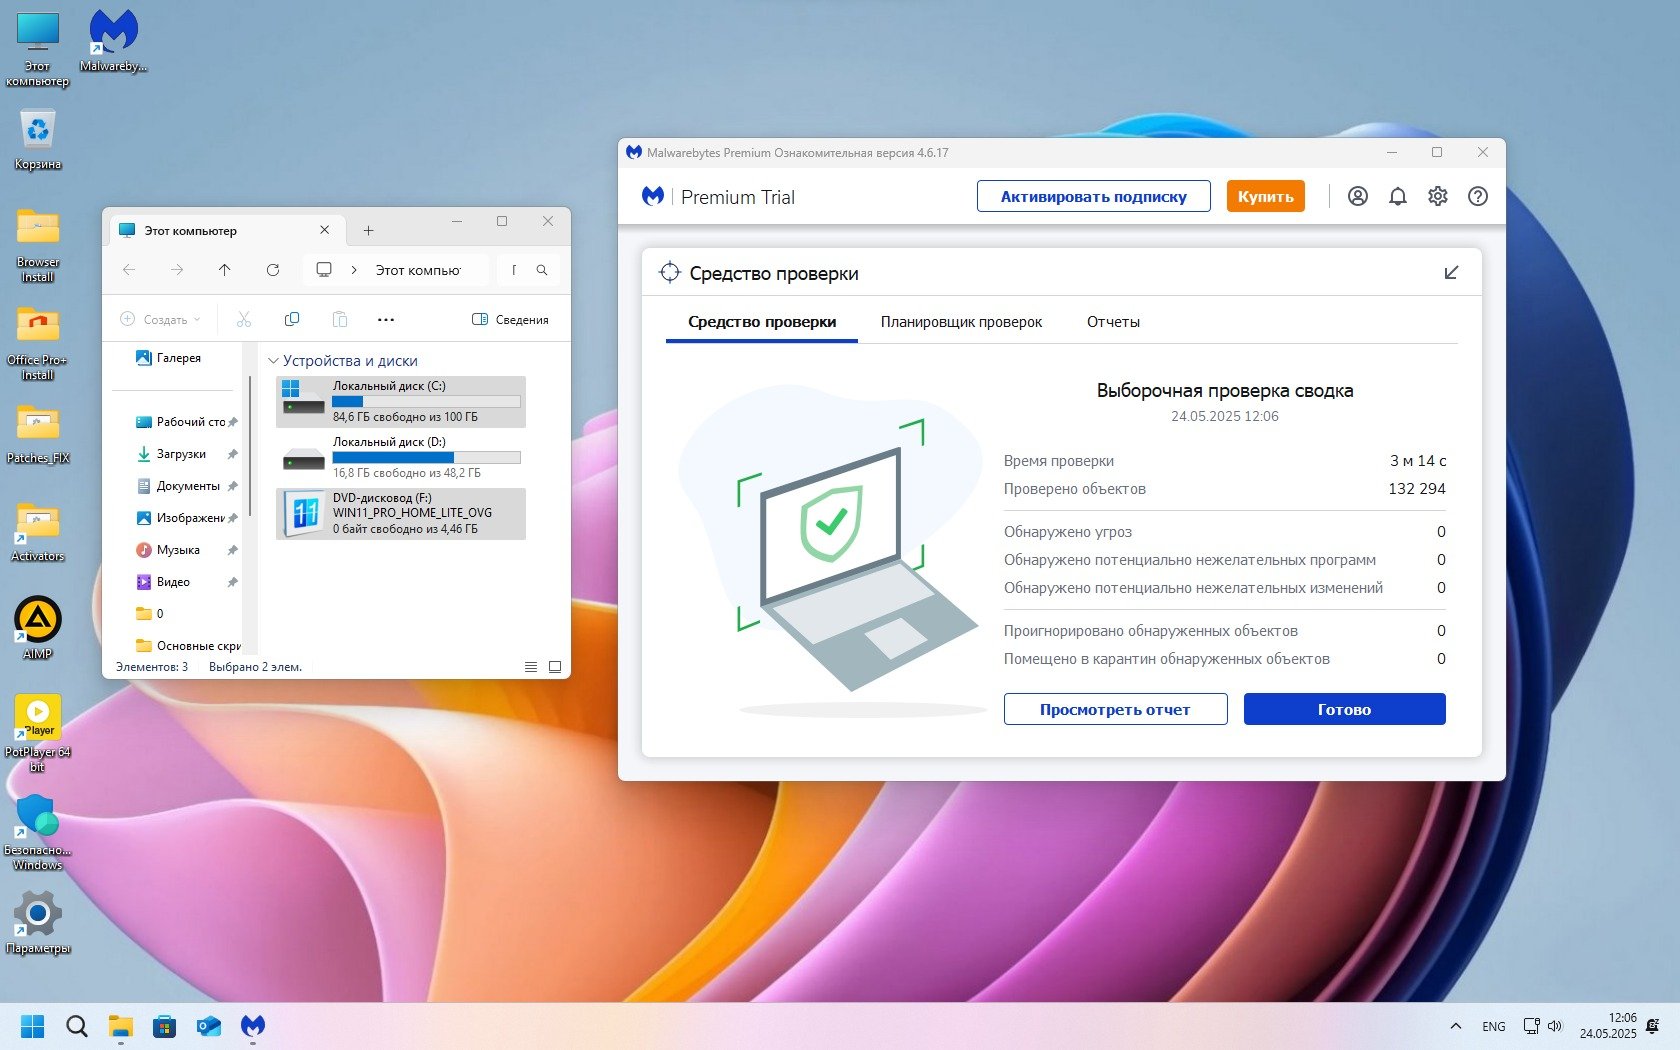Open taskbar Search
Image resolution: width=1680 pixels, height=1050 pixels.
click(x=77, y=1026)
